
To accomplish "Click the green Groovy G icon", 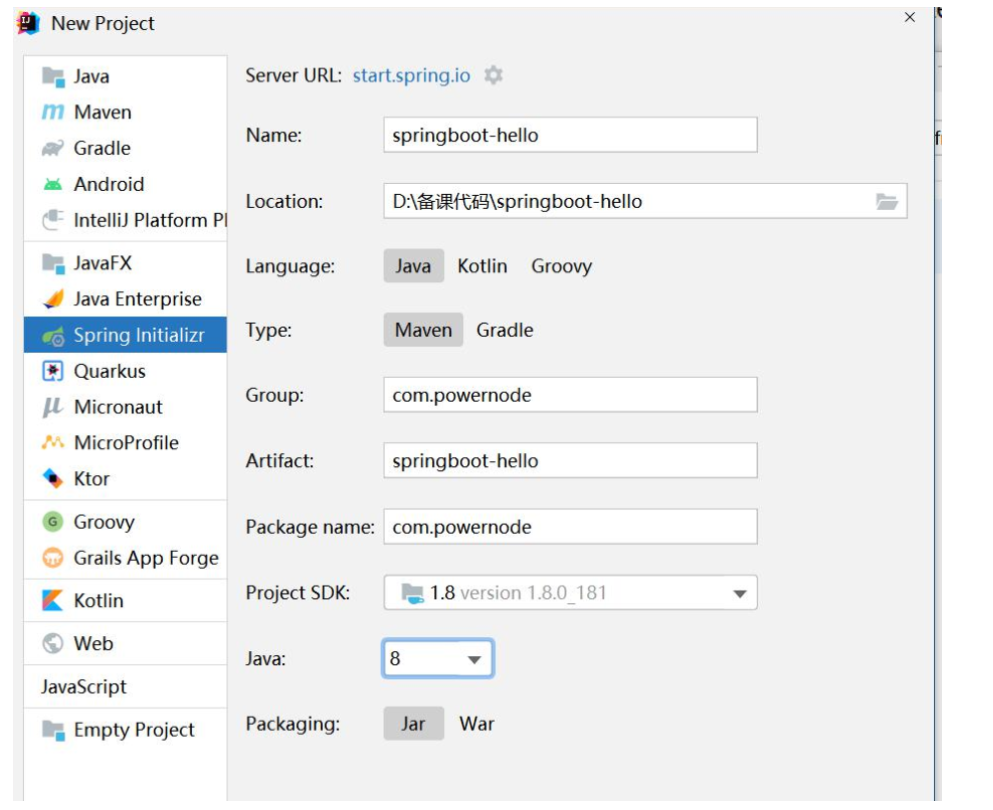I will click(x=53, y=522).
